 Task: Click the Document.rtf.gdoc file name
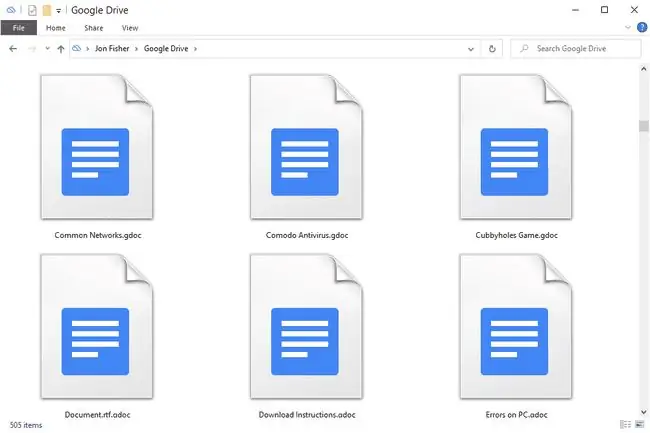pos(97,415)
